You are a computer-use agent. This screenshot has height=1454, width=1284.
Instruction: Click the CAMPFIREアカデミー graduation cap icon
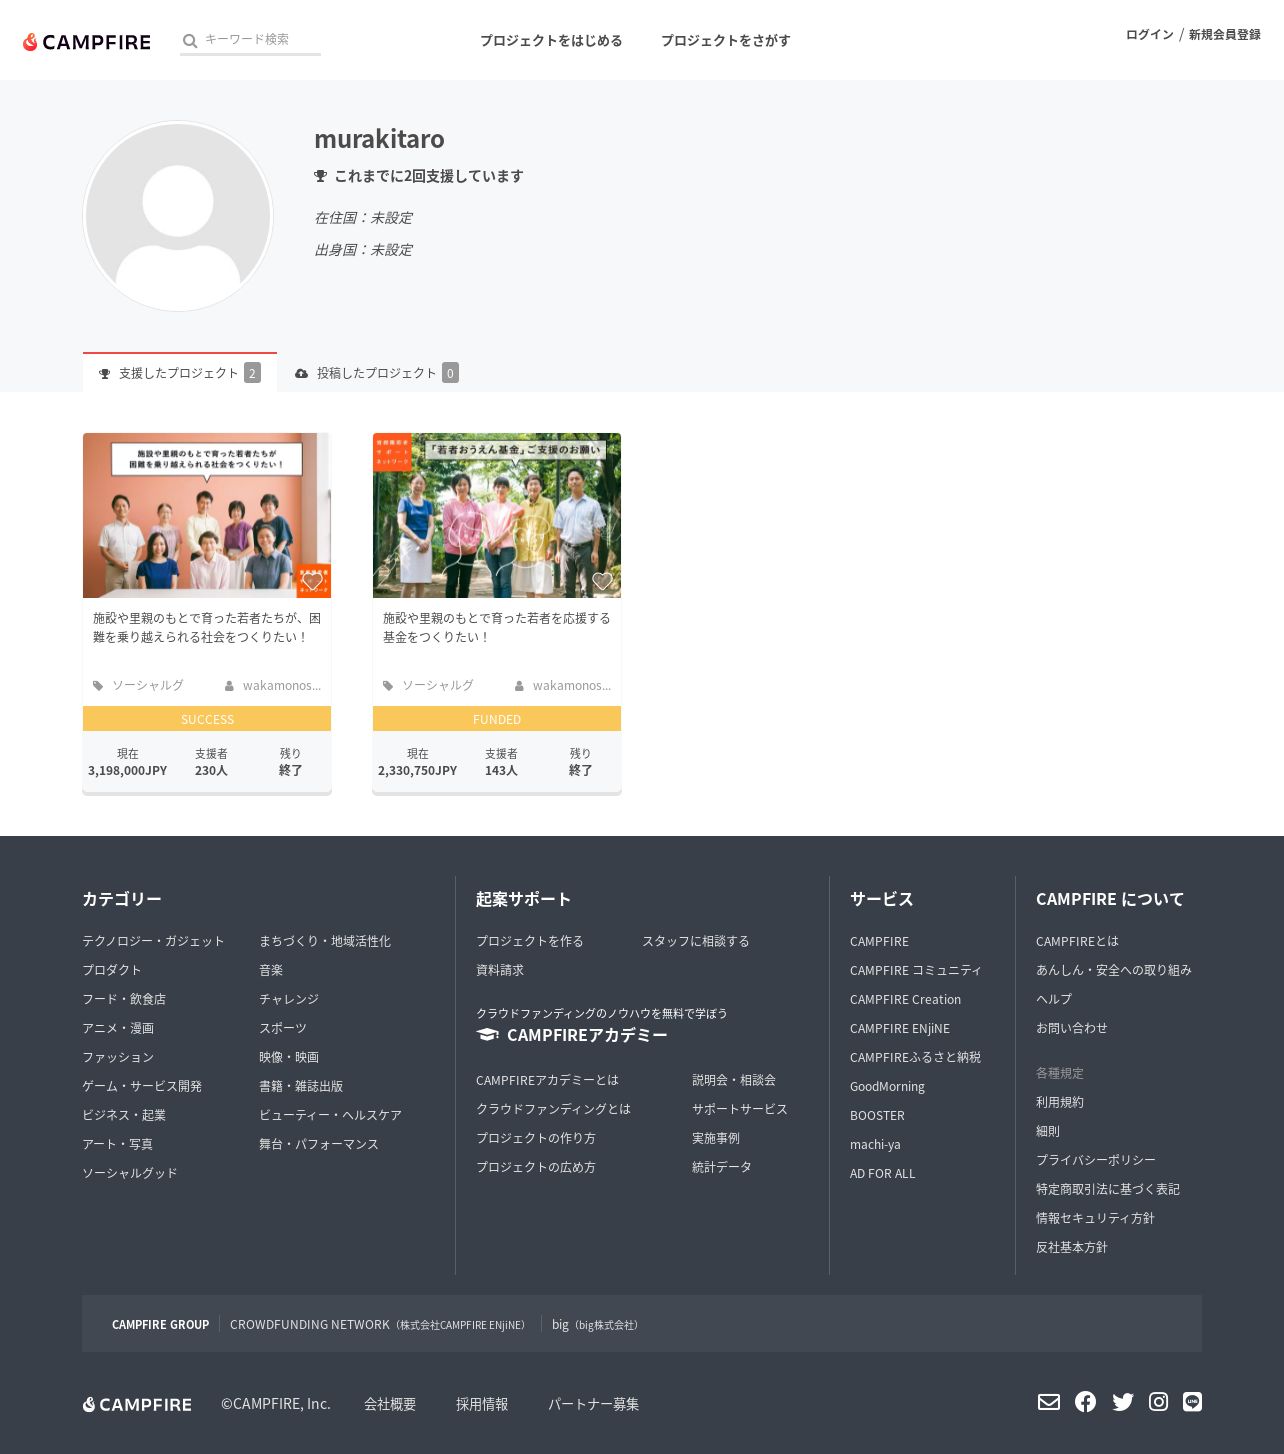487,1035
